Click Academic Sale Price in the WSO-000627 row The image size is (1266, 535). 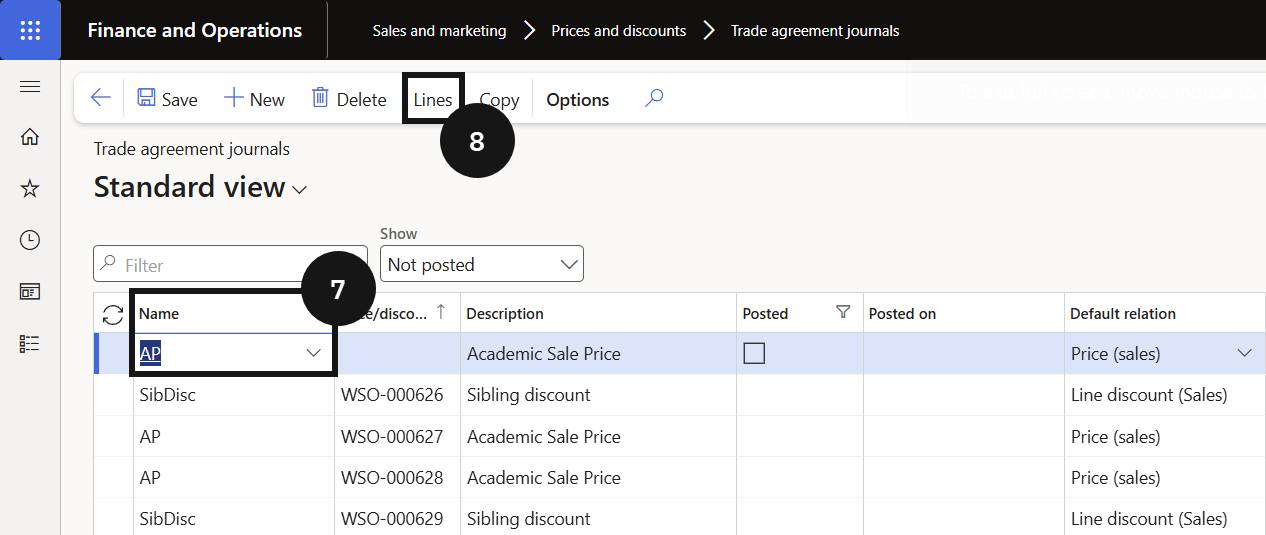point(544,437)
